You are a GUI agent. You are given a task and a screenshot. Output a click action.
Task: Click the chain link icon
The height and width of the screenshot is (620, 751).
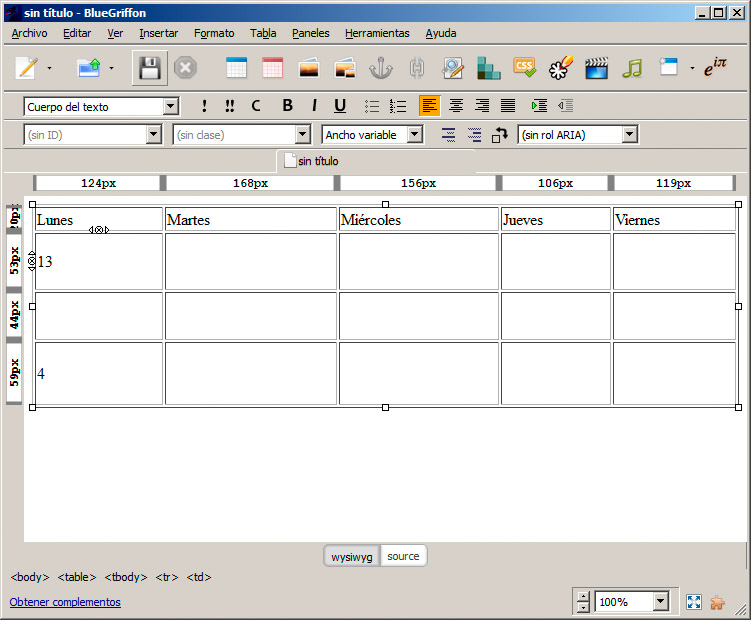pos(417,68)
